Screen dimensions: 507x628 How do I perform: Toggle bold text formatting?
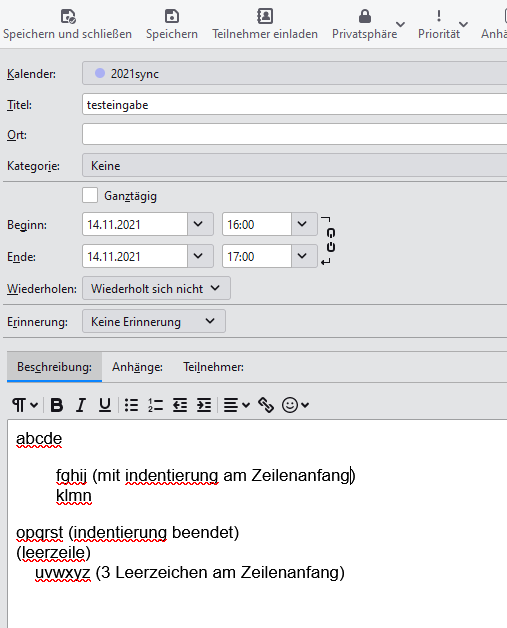tap(56, 405)
